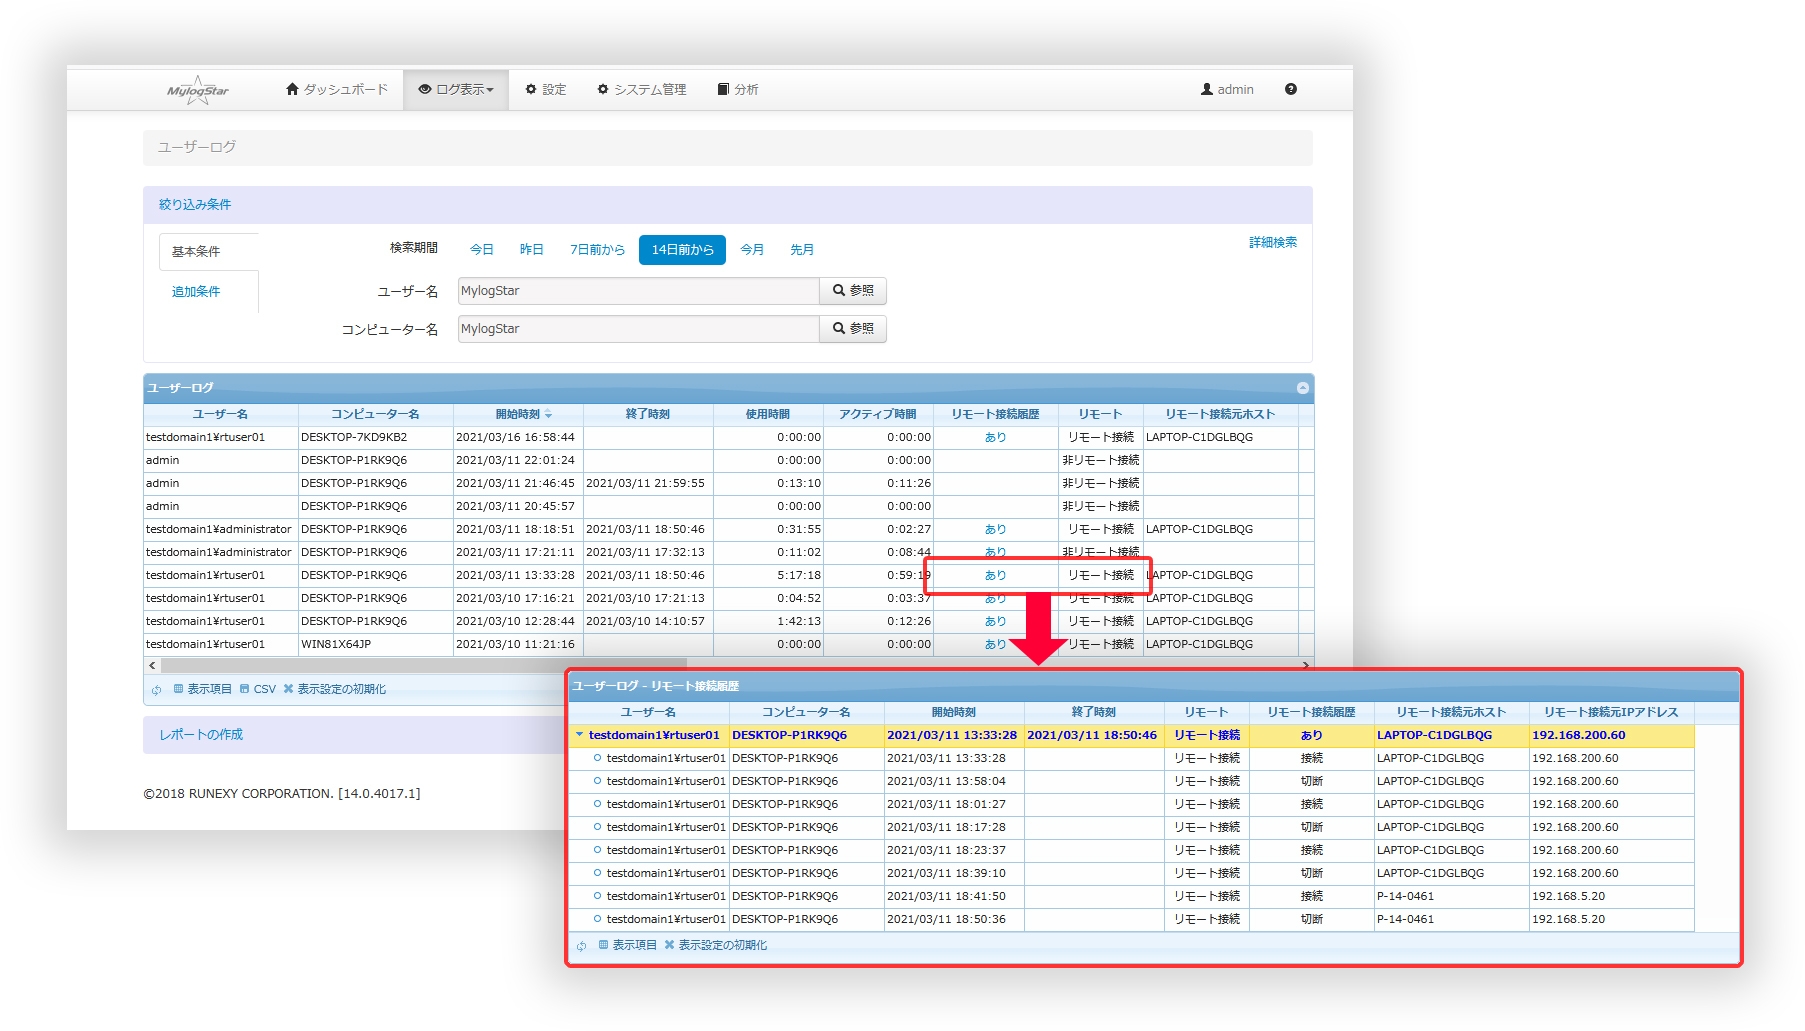This screenshot has width=1805, height=1031.
Task: Click the refresh icon under user log grid
Action: pyautogui.click(x=157, y=690)
